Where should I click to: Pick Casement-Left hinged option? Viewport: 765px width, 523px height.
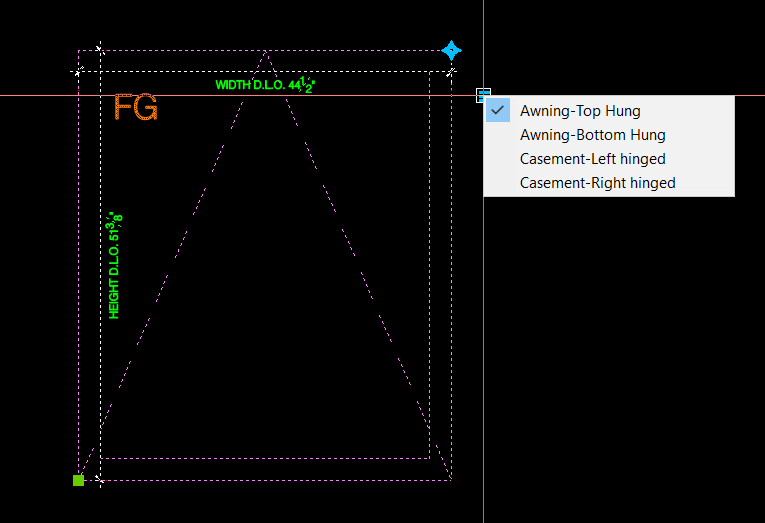[609, 159]
